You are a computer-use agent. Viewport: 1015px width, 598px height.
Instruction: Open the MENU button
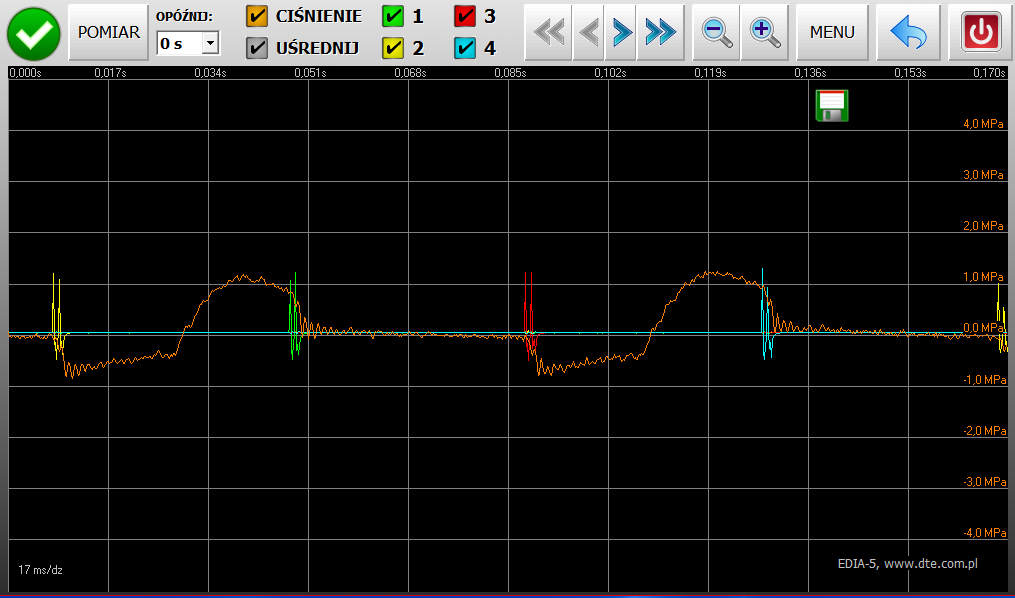(832, 32)
